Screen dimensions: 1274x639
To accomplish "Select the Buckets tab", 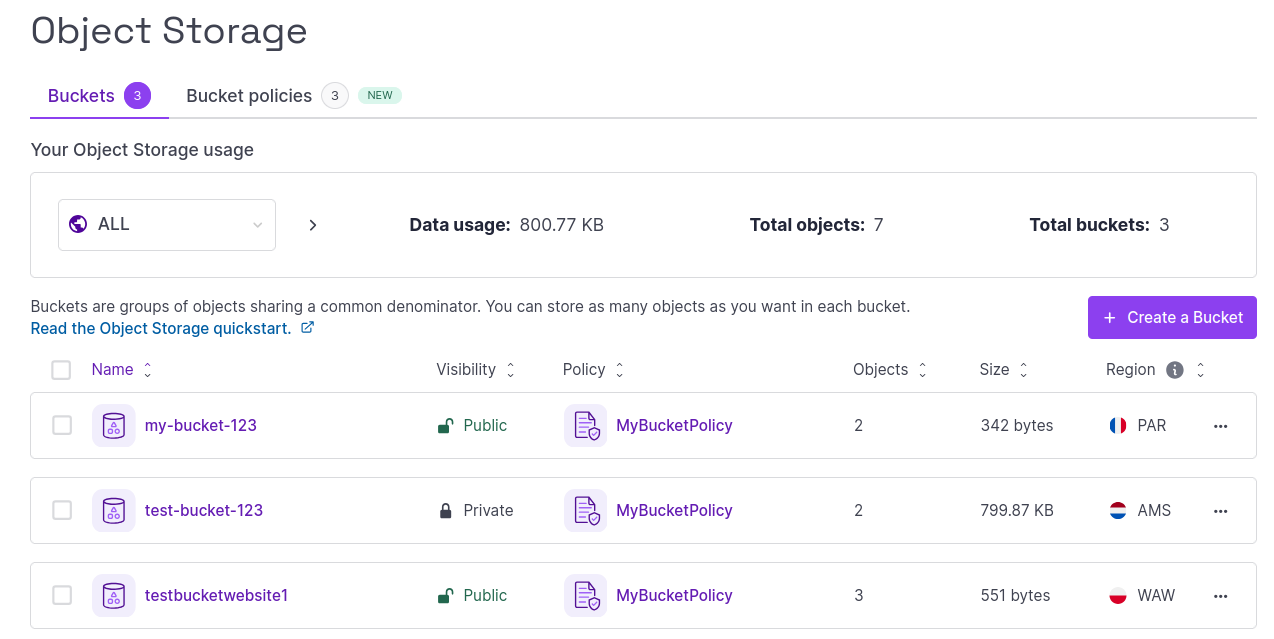I will coord(82,96).
